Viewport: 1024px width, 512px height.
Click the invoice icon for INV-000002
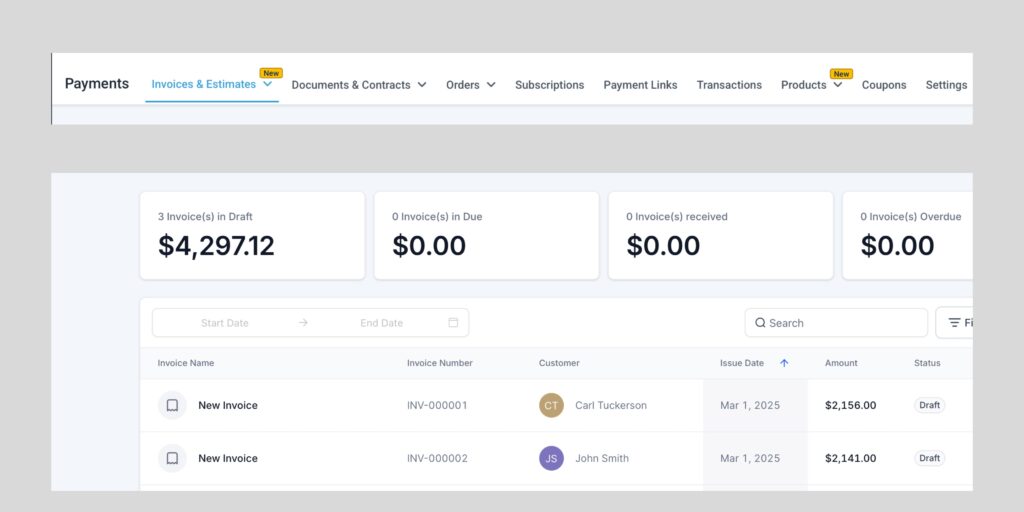[172, 458]
